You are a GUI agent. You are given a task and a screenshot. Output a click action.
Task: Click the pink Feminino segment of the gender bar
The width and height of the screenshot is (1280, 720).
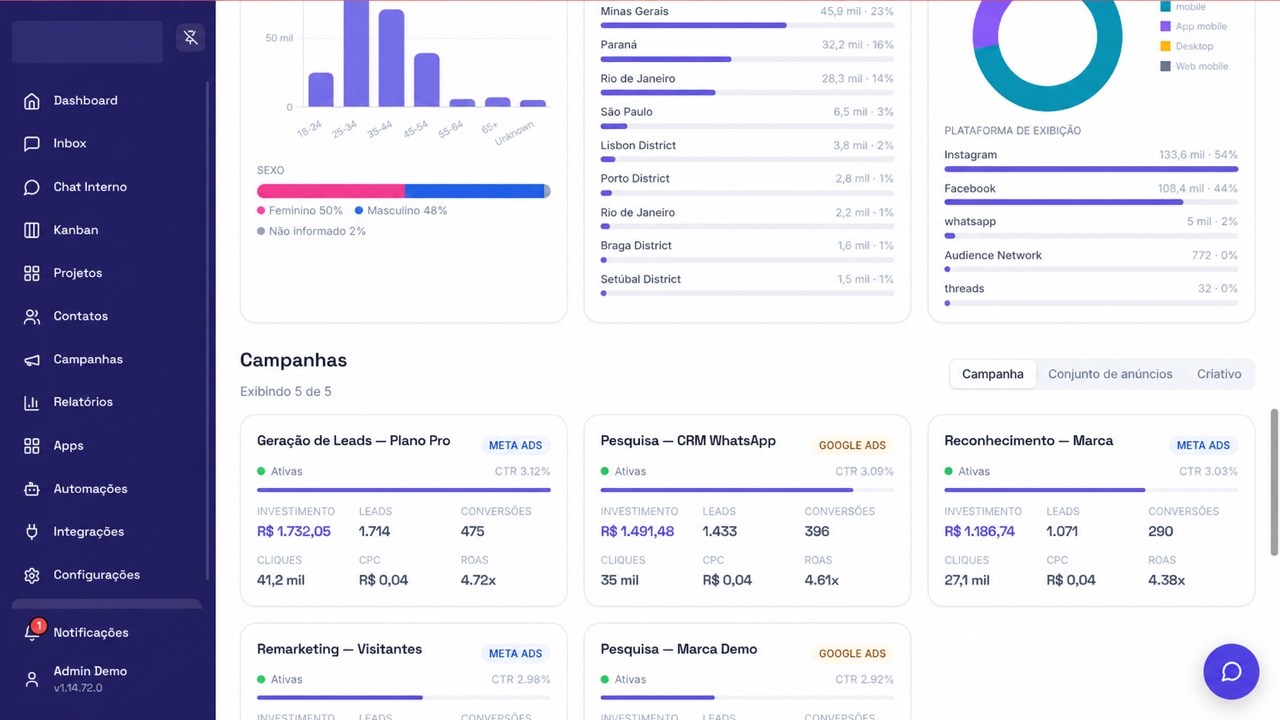click(331, 191)
